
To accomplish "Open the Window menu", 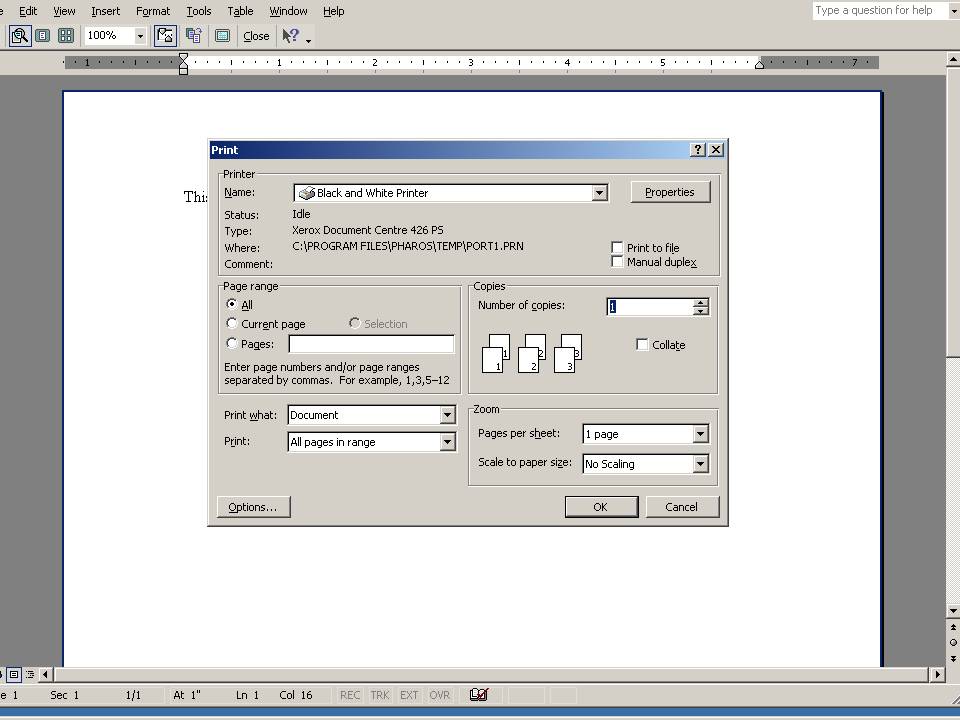I will pyautogui.click(x=288, y=11).
